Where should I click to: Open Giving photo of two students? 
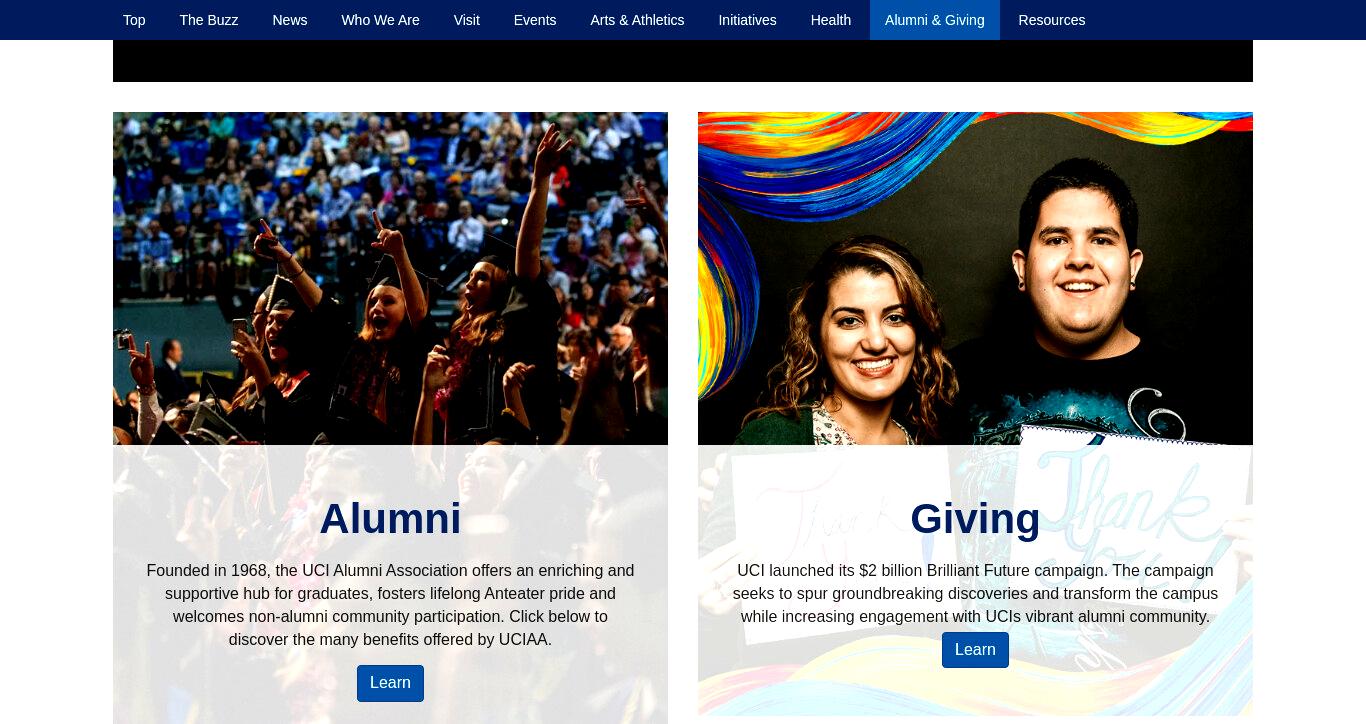975,278
